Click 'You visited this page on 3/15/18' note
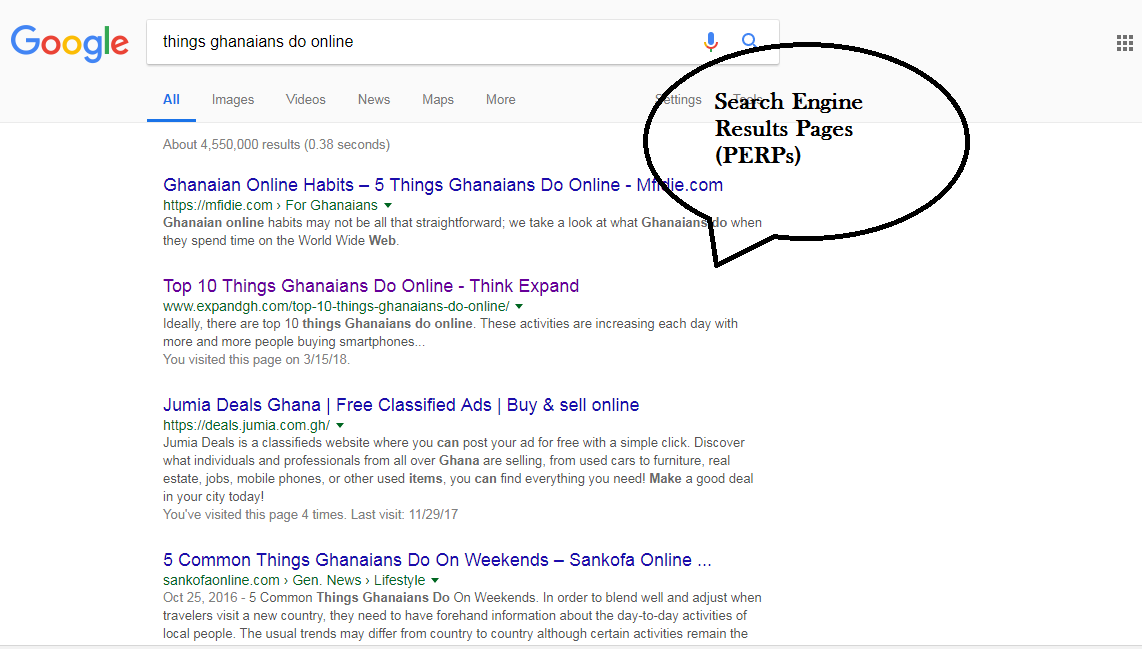The image size is (1142, 649). tap(256, 359)
